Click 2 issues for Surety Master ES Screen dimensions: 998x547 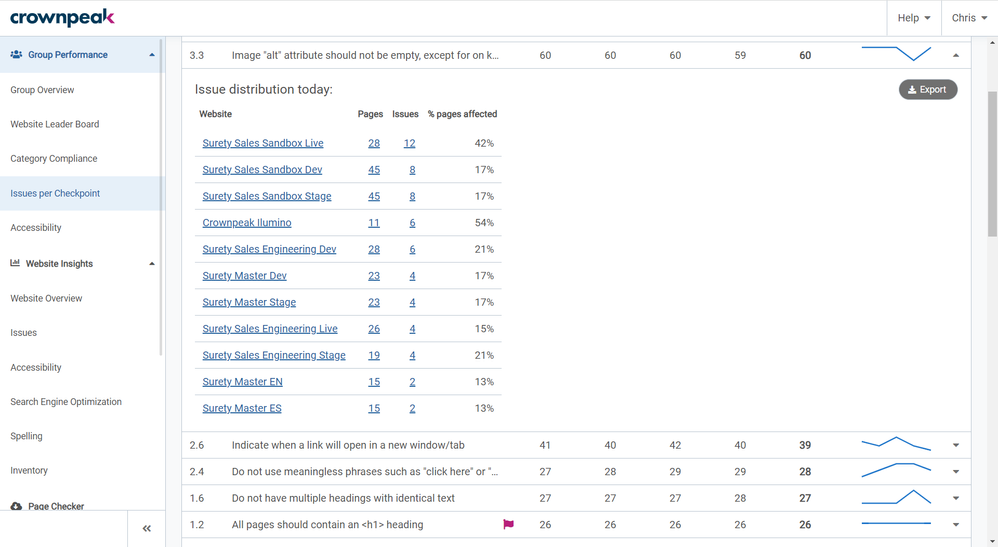point(412,408)
